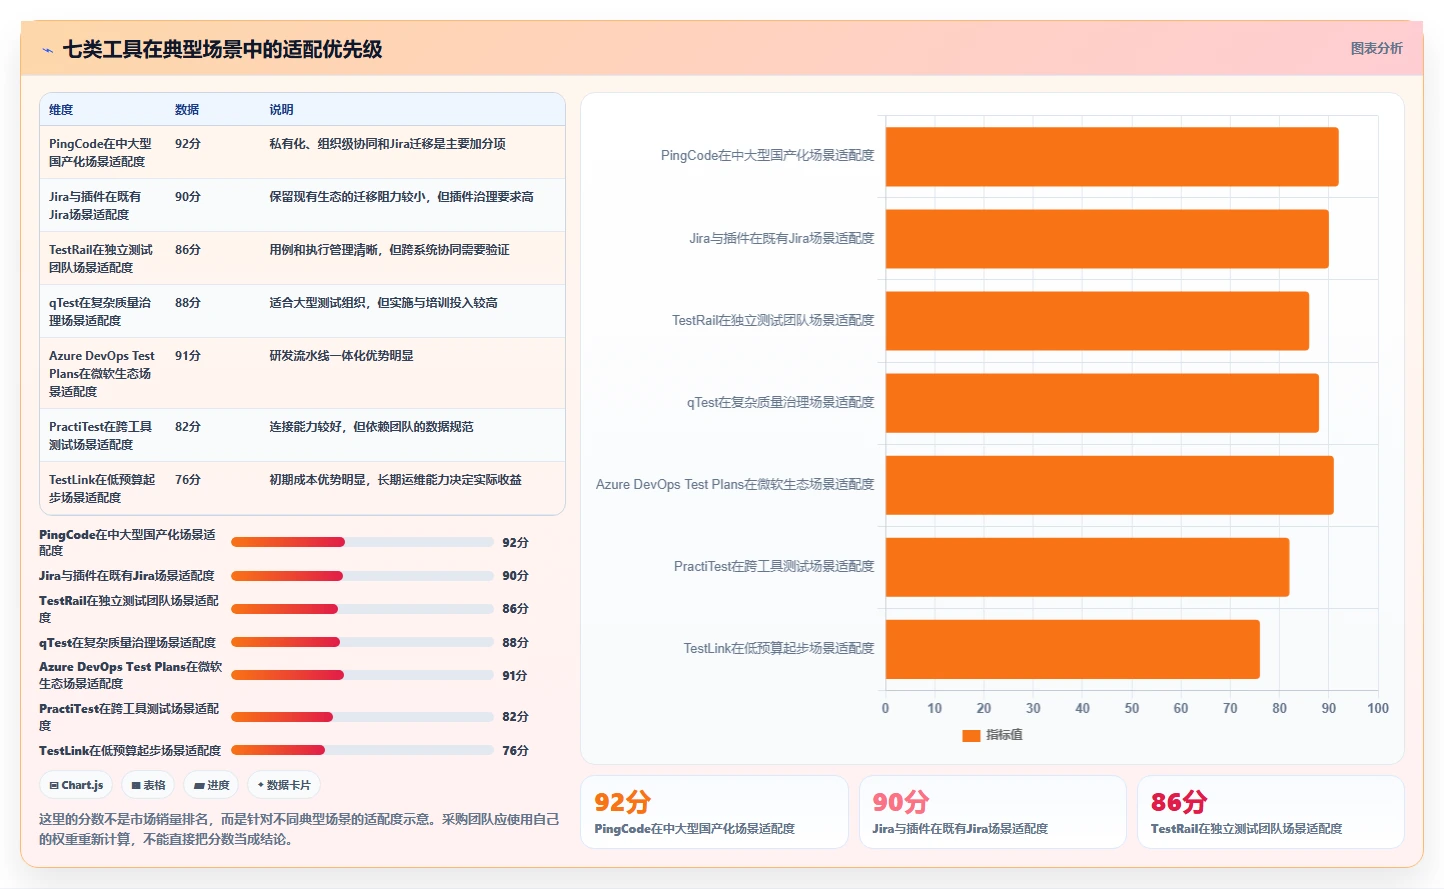Toggle the 指标值 legend swatch in chart

pos(970,735)
